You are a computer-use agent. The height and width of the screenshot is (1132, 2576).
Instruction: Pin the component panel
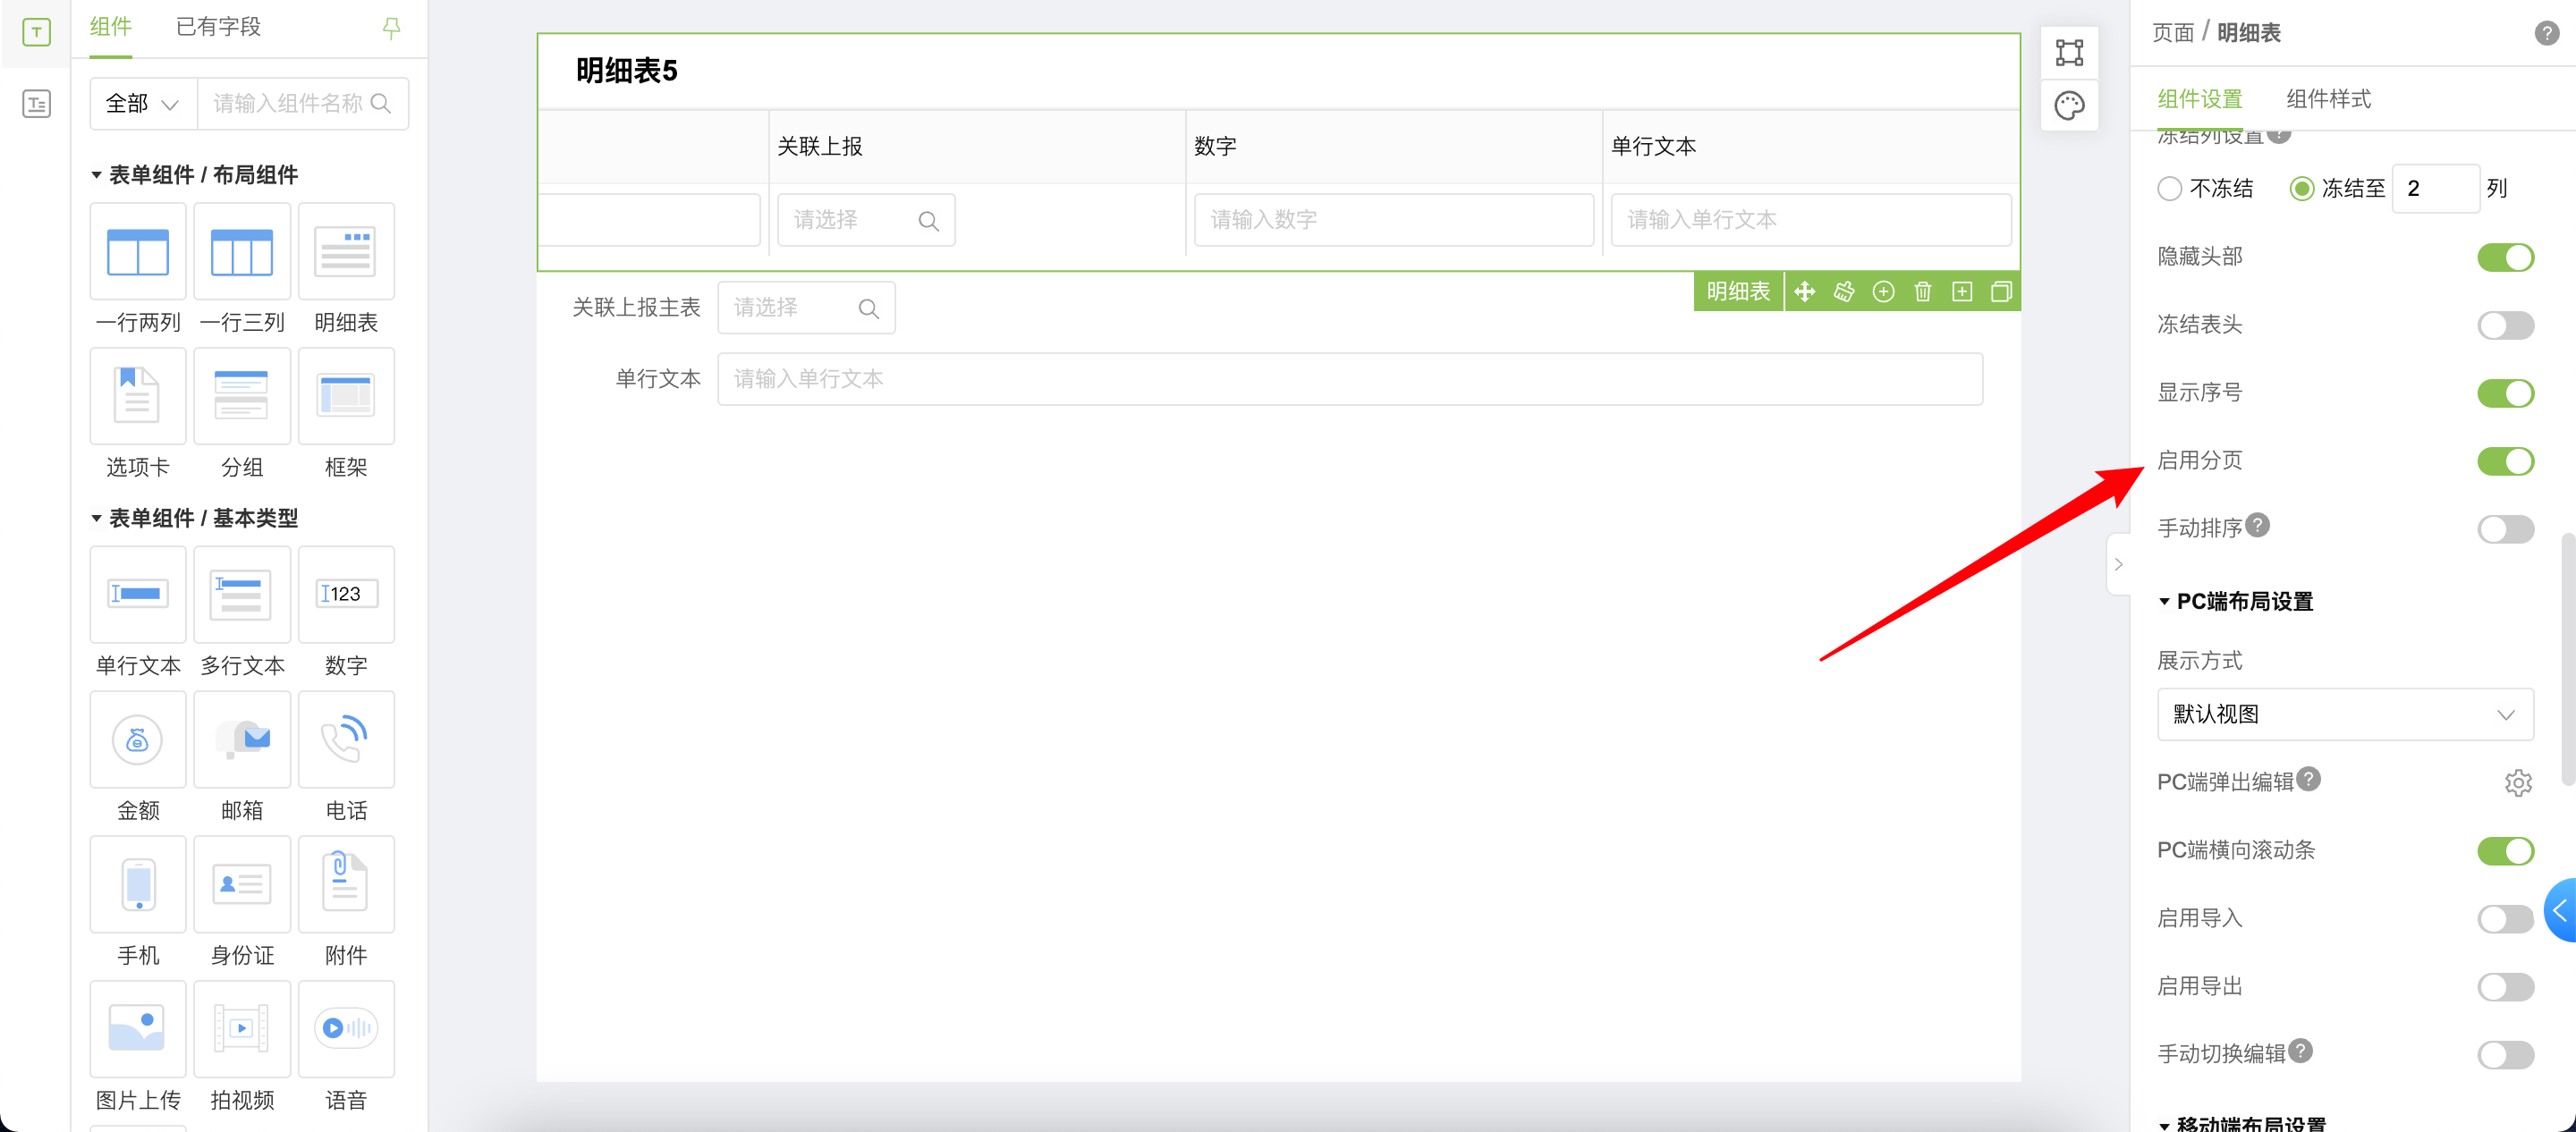coord(391,28)
